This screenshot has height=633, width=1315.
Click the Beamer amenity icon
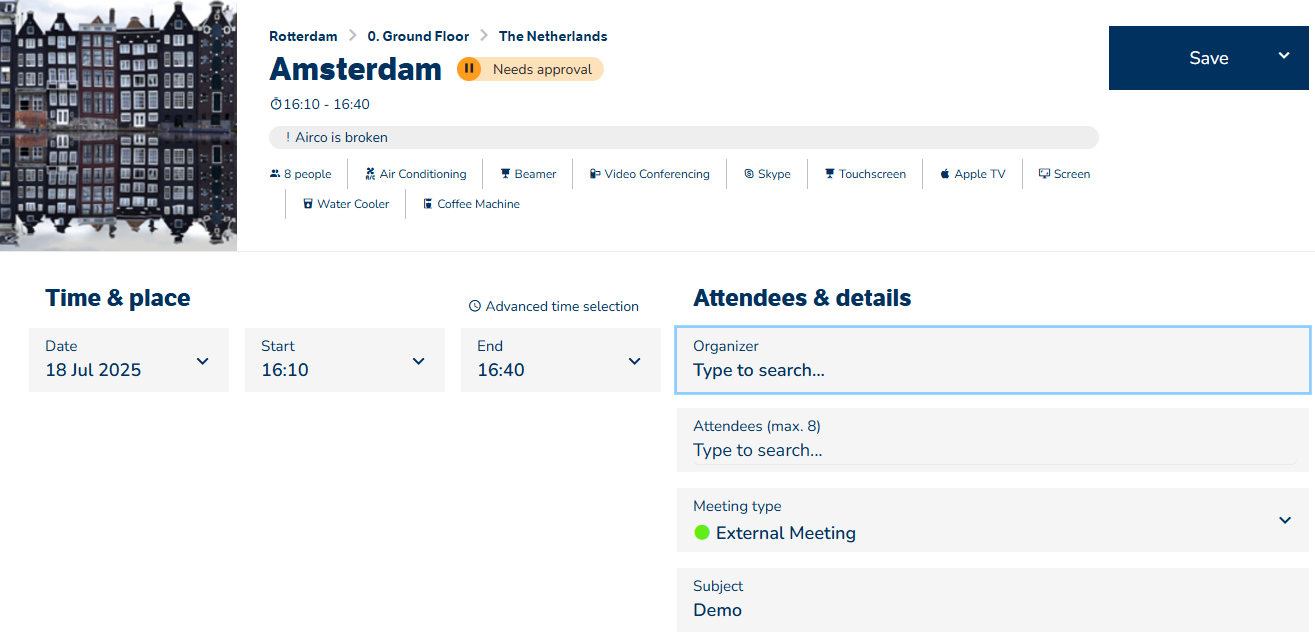[x=506, y=174]
